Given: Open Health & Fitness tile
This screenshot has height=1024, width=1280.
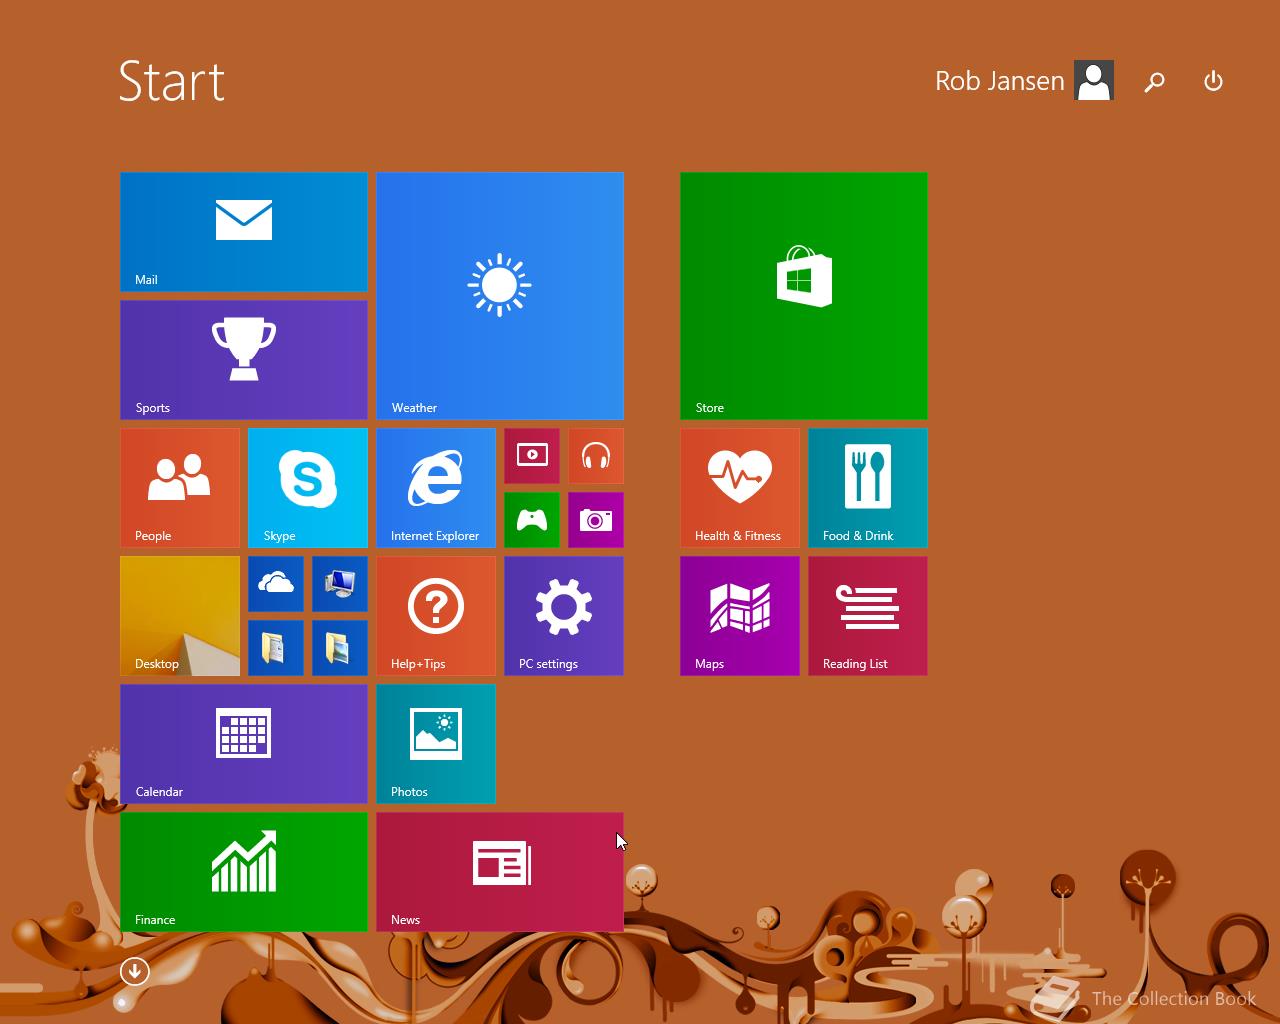Looking at the screenshot, I should click(x=740, y=488).
